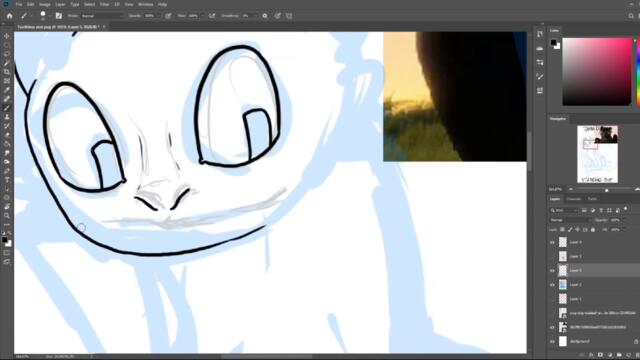Open the brush Opacity dropdown arrow
Screen dimensions: 640x360
click(158, 16)
